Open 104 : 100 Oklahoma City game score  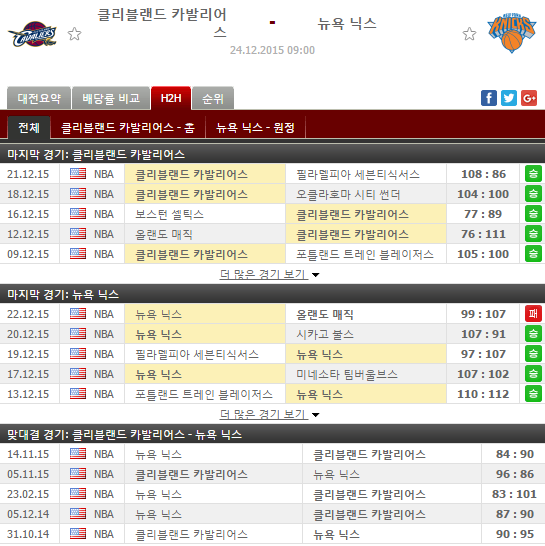483,194
